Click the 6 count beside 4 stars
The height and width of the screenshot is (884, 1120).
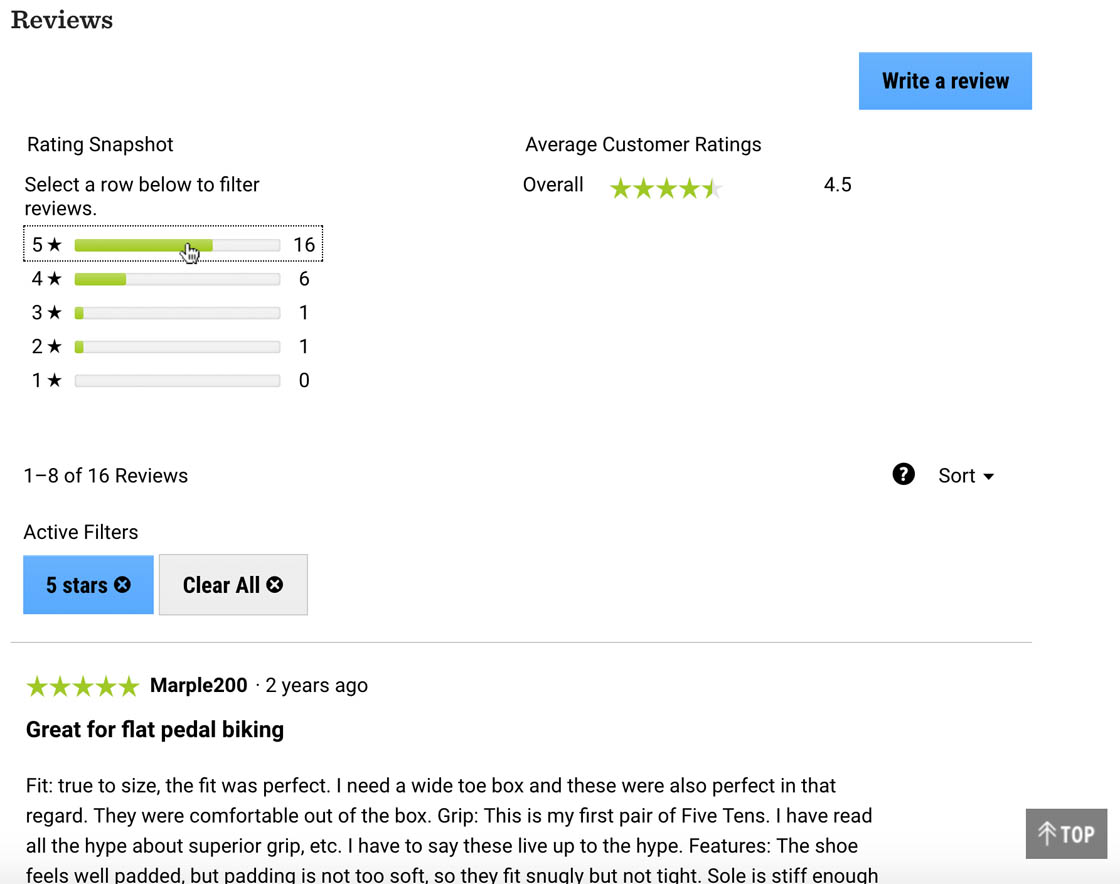(304, 279)
